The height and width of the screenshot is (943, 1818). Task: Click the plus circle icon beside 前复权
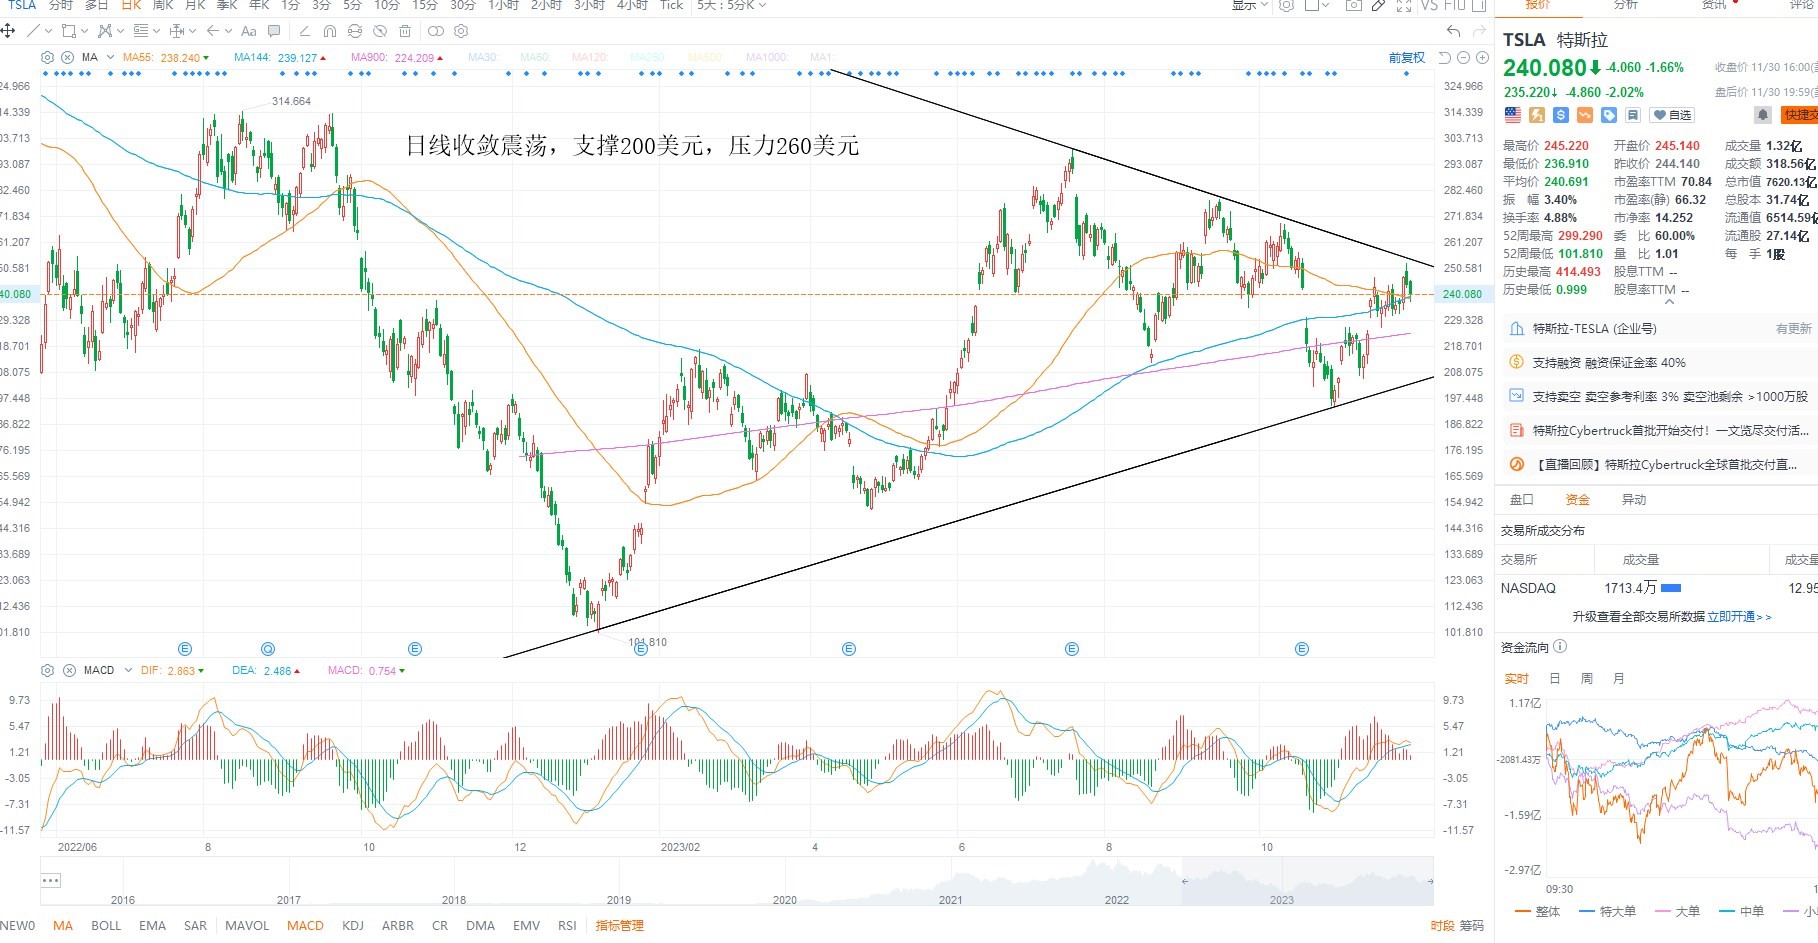point(1482,57)
